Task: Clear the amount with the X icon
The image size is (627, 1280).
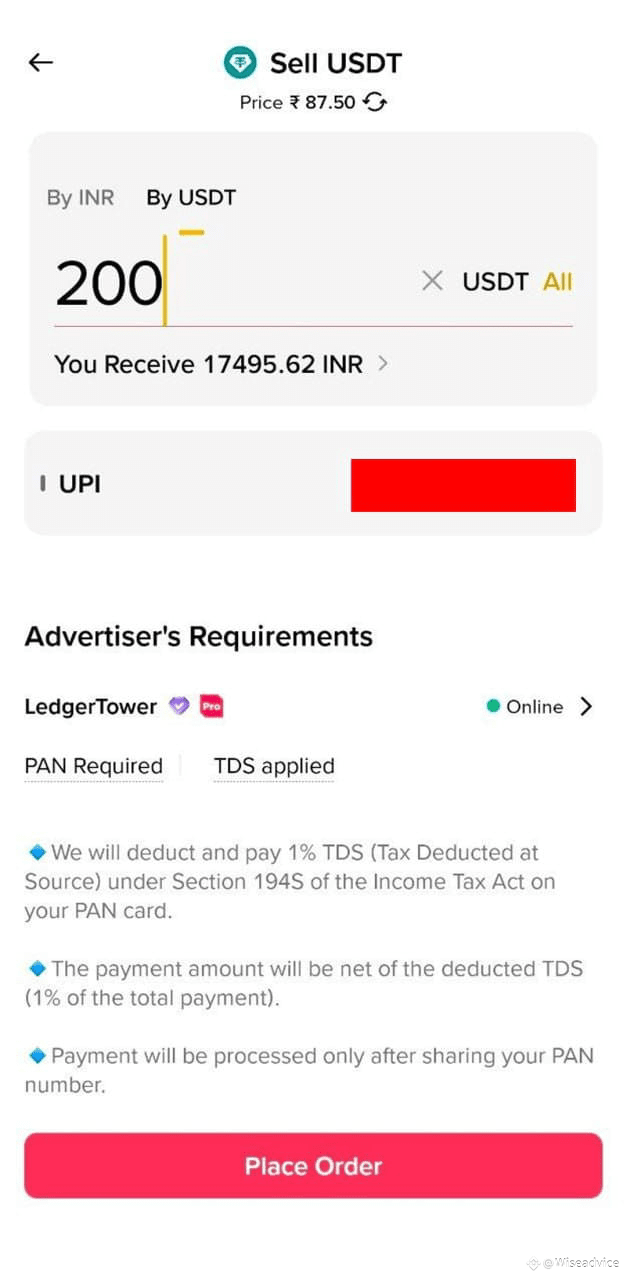Action: pyautogui.click(x=432, y=281)
